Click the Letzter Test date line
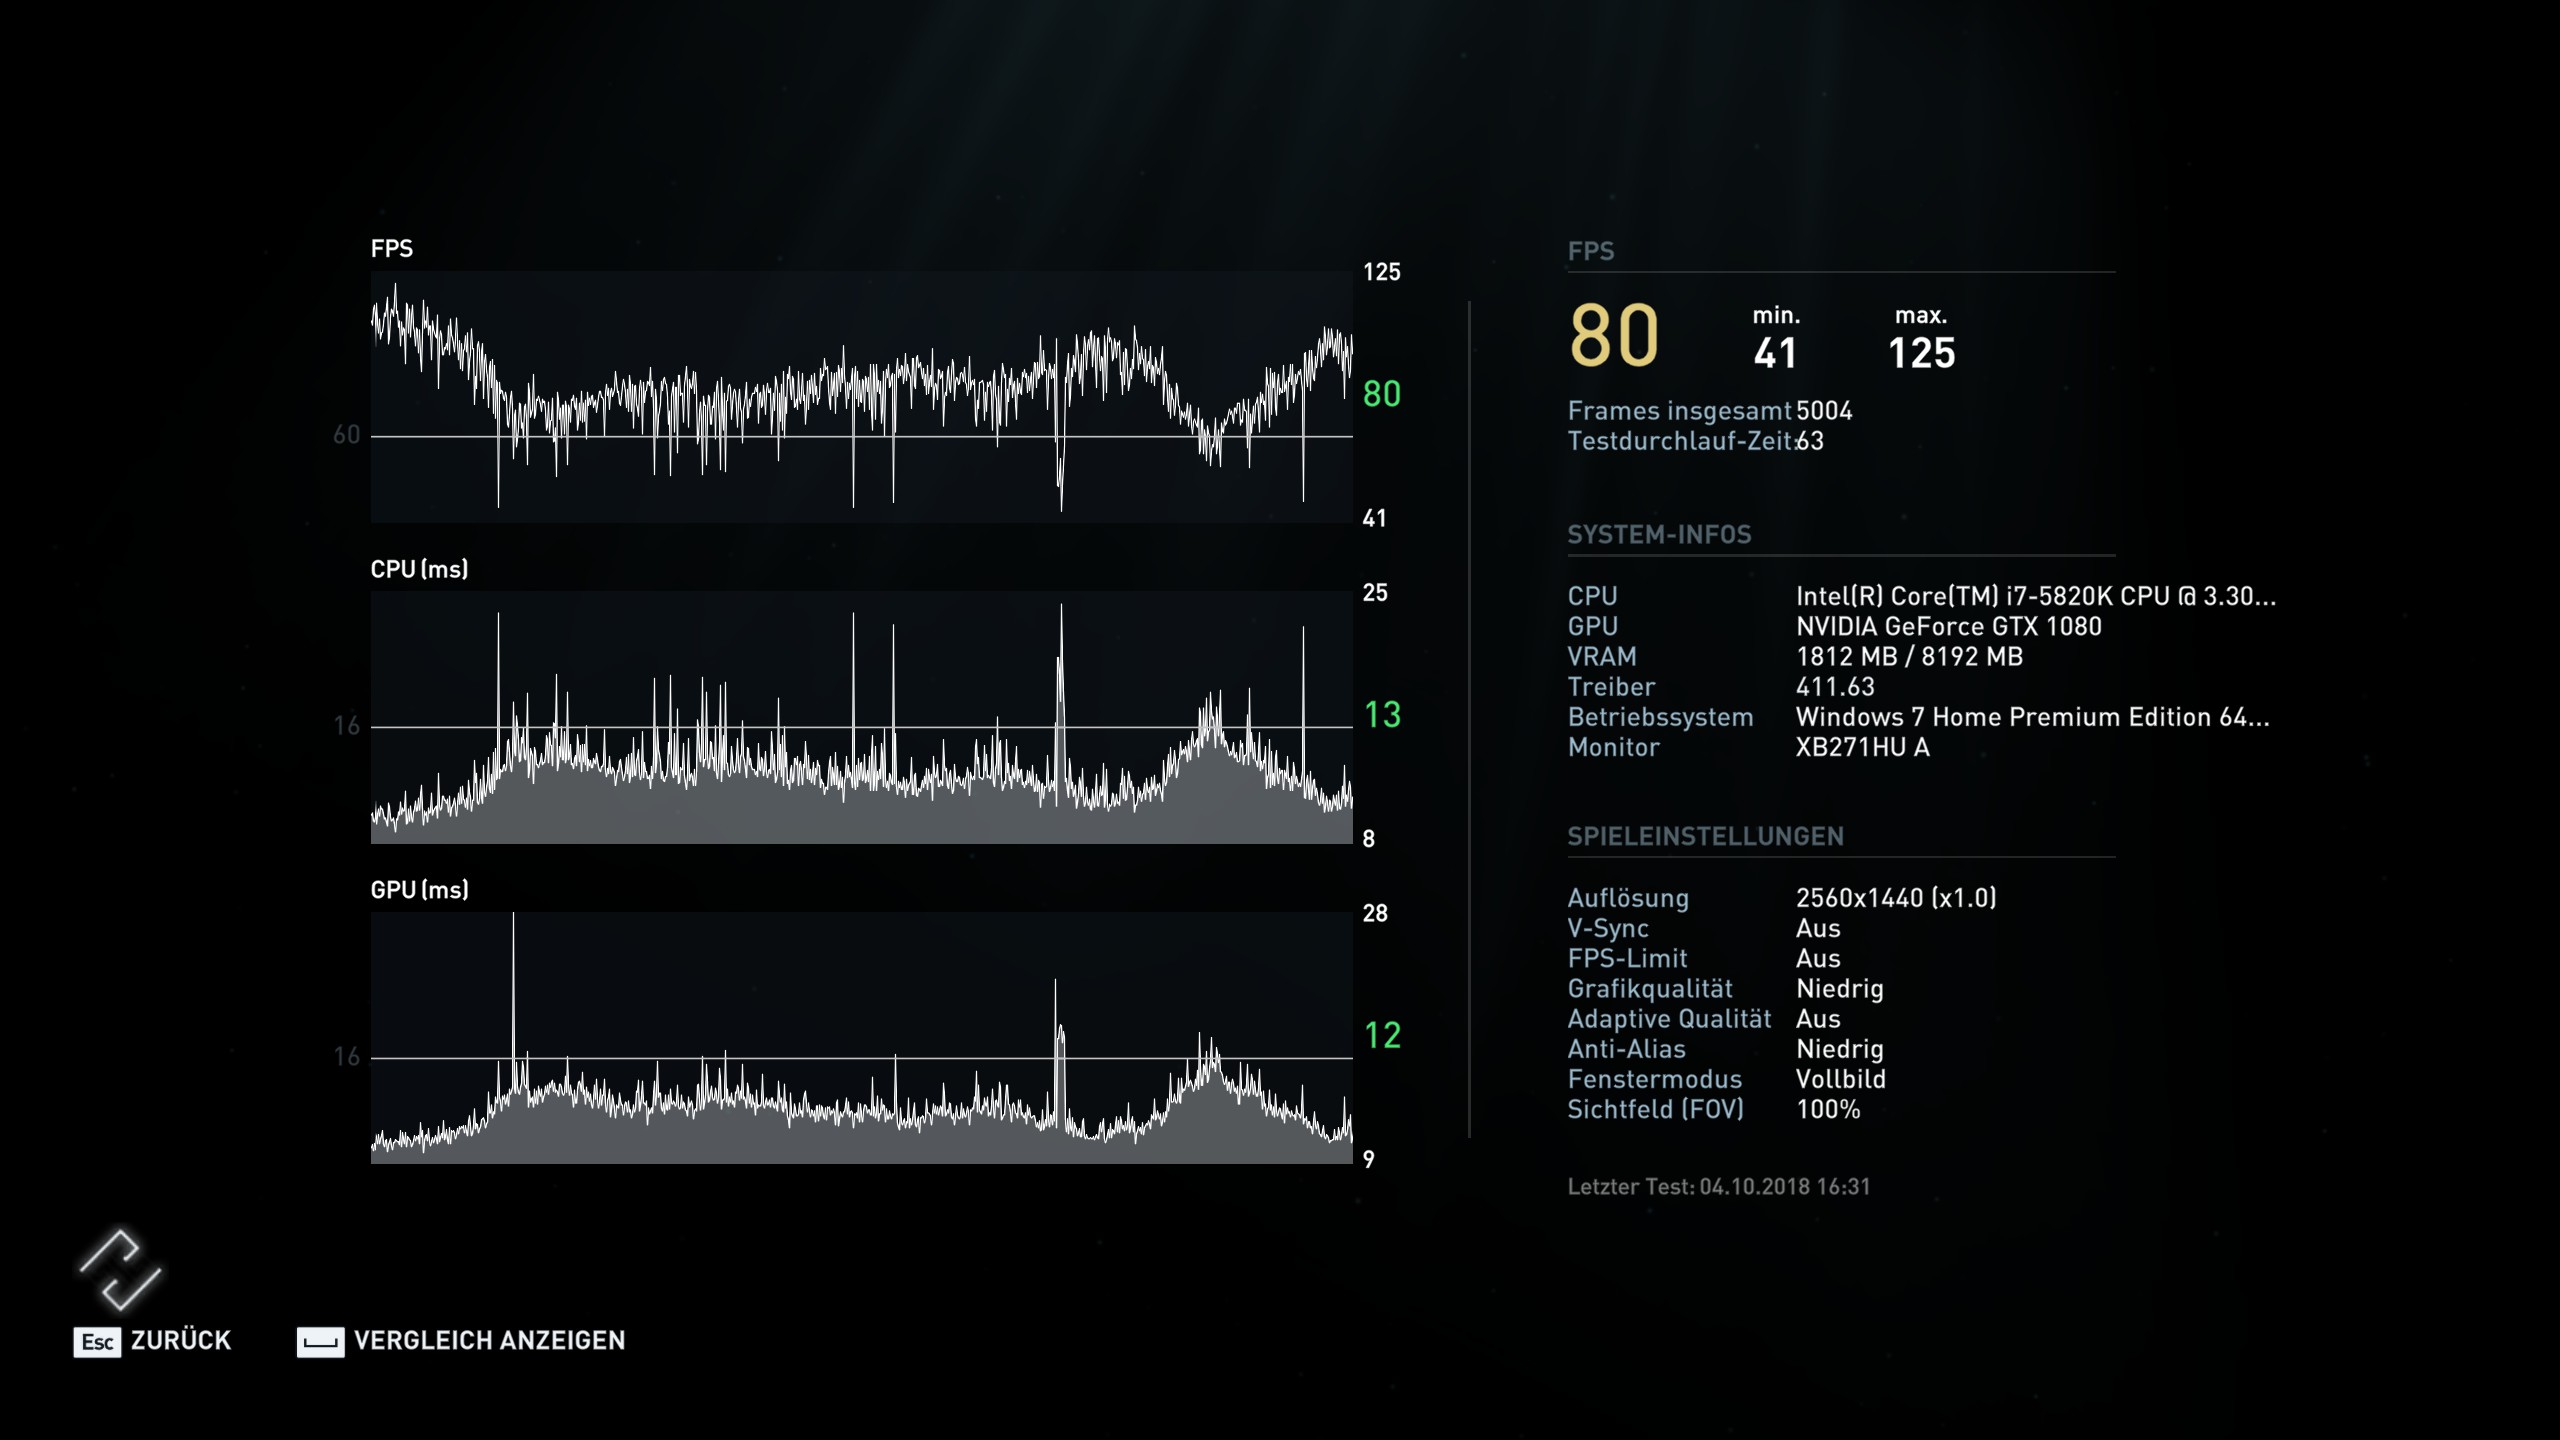The width and height of the screenshot is (2560, 1440). click(x=1718, y=1187)
